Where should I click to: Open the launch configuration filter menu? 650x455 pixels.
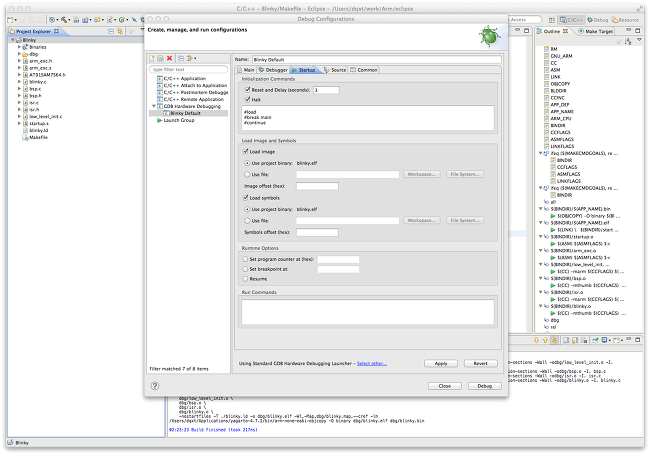(192, 58)
